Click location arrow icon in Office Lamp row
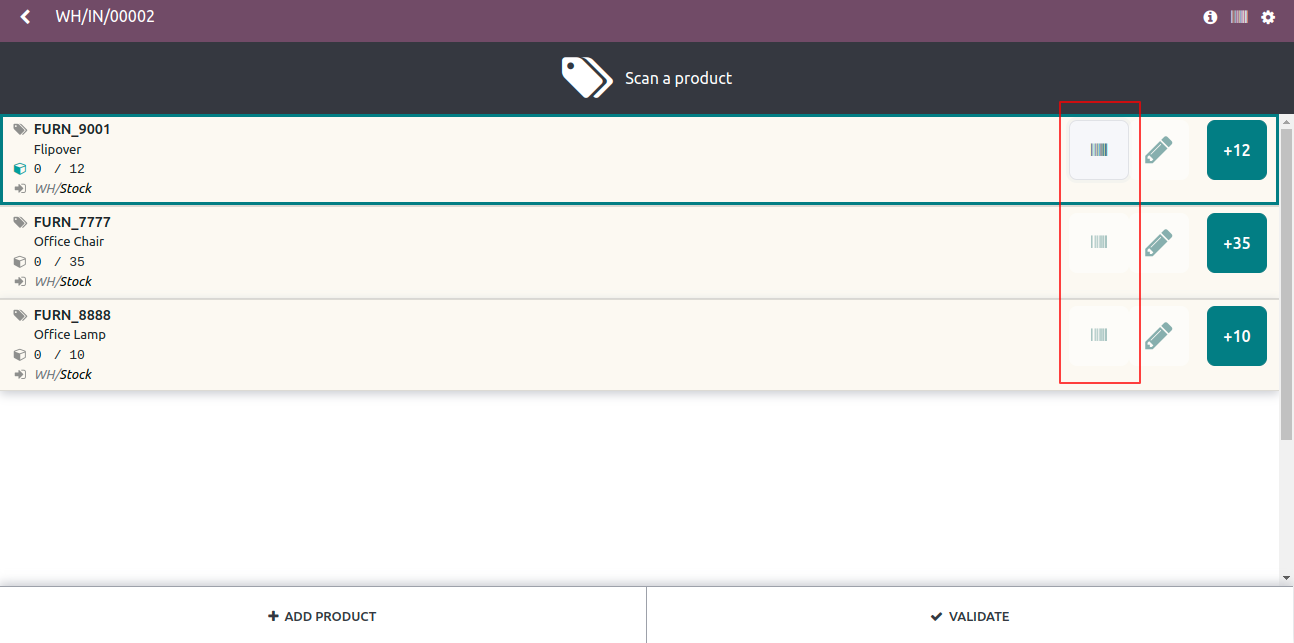Screen dimensions: 1294x643 tap(20, 374)
